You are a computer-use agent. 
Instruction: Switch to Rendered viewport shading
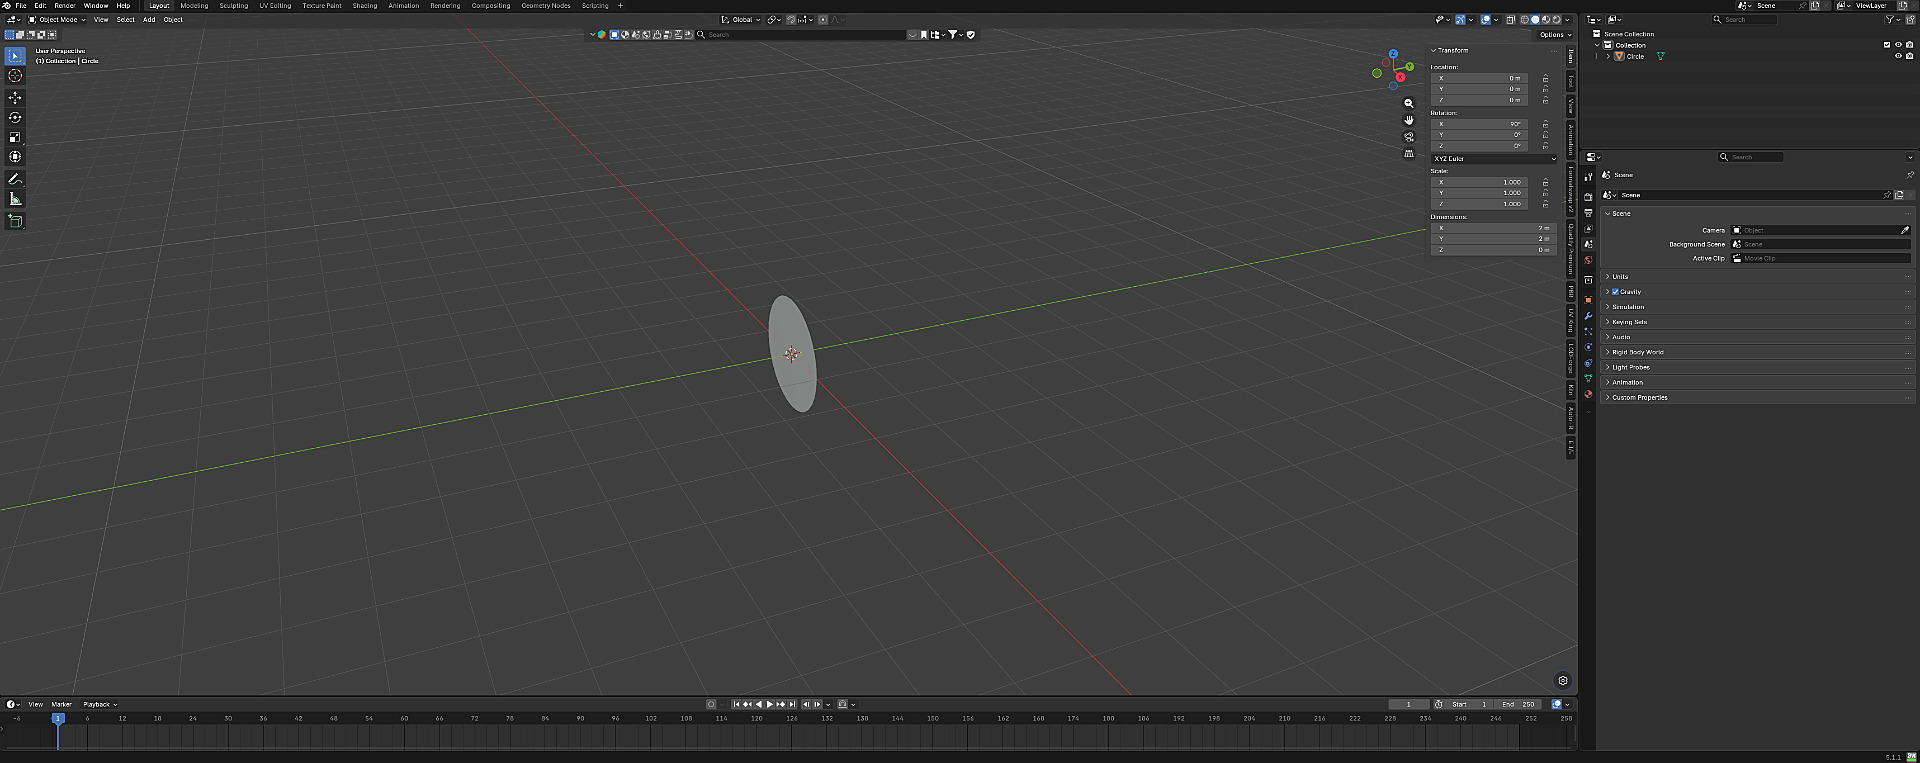coord(1557,20)
